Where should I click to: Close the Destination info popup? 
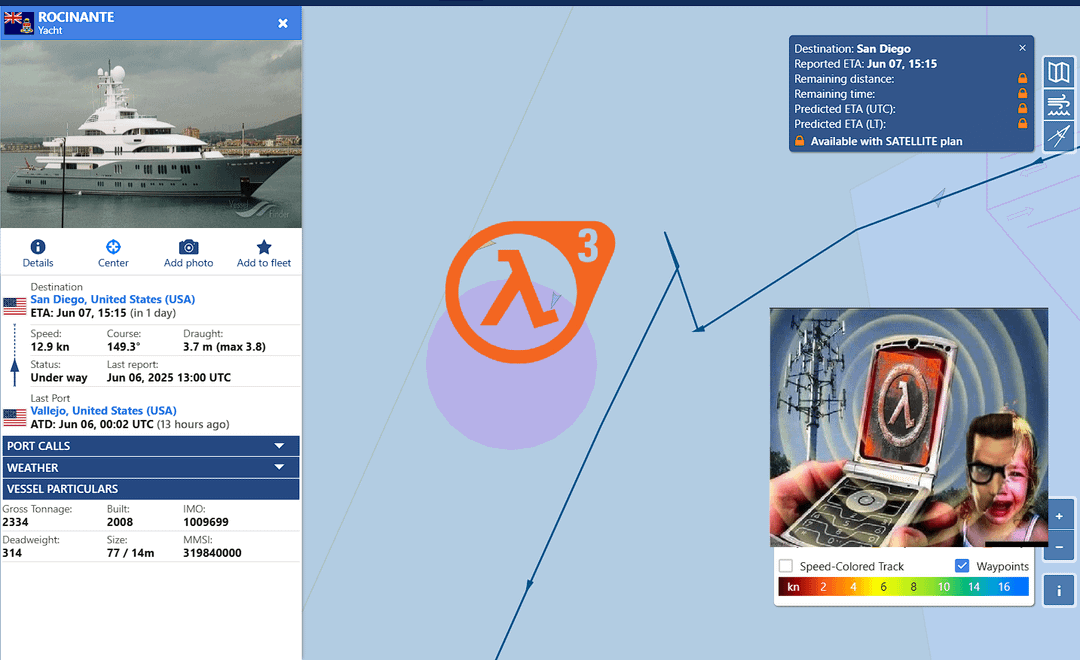(1022, 48)
